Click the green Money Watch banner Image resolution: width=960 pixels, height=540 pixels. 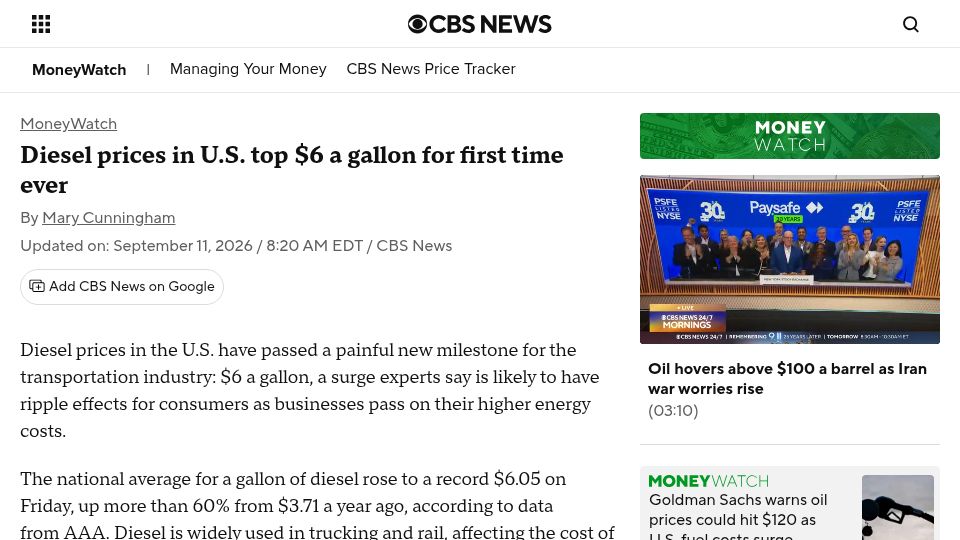click(790, 136)
